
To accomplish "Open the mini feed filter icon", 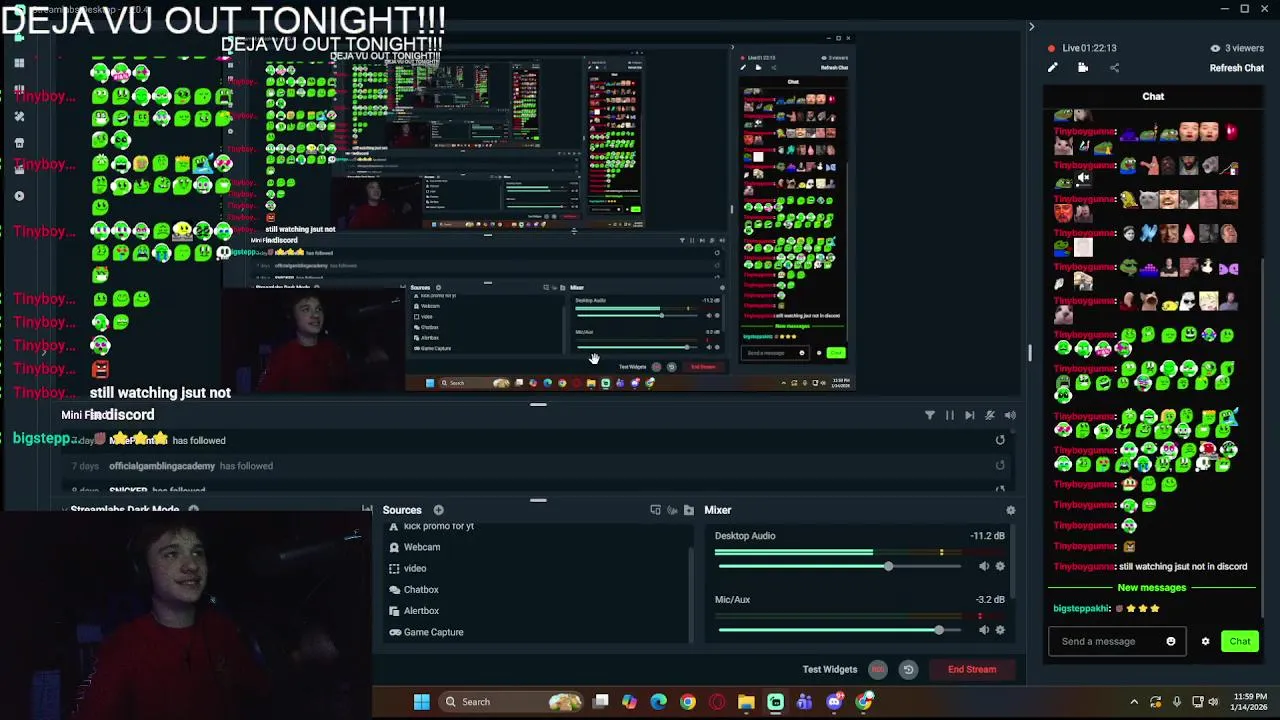I will coord(929,415).
